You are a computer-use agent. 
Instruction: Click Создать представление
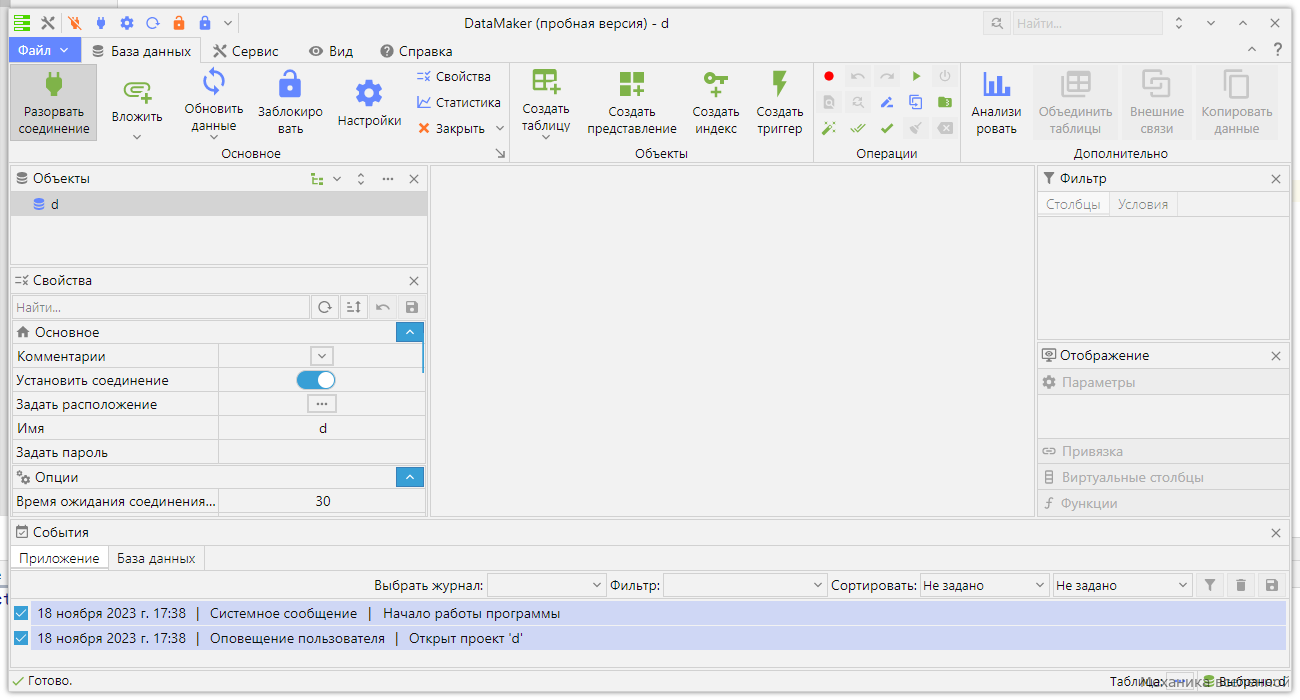632,104
